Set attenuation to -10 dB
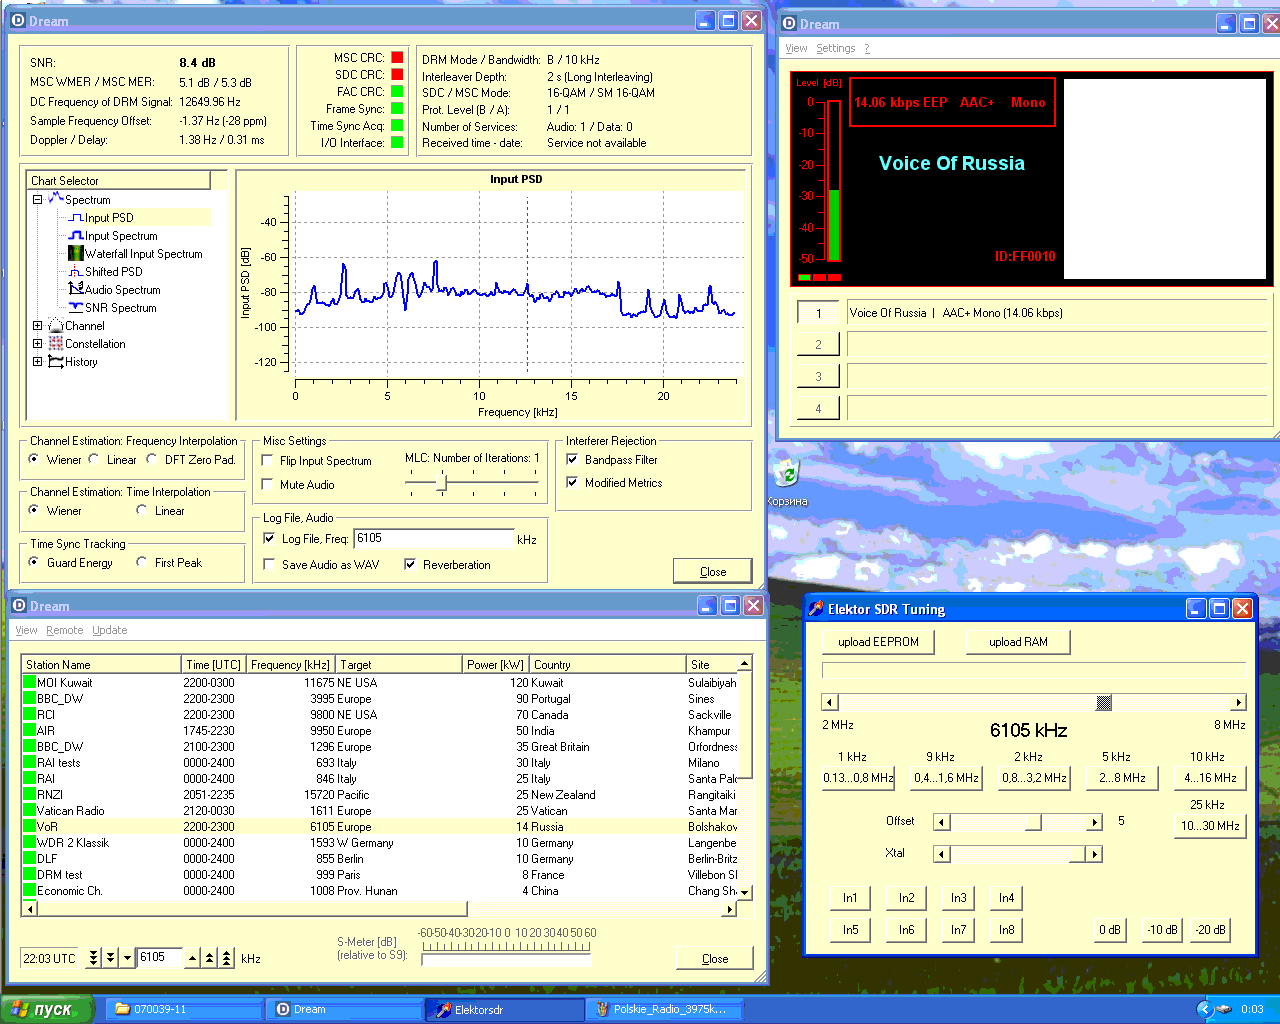Image resolution: width=1280 pixels, height=1024 pixels. pos(1162,930)
